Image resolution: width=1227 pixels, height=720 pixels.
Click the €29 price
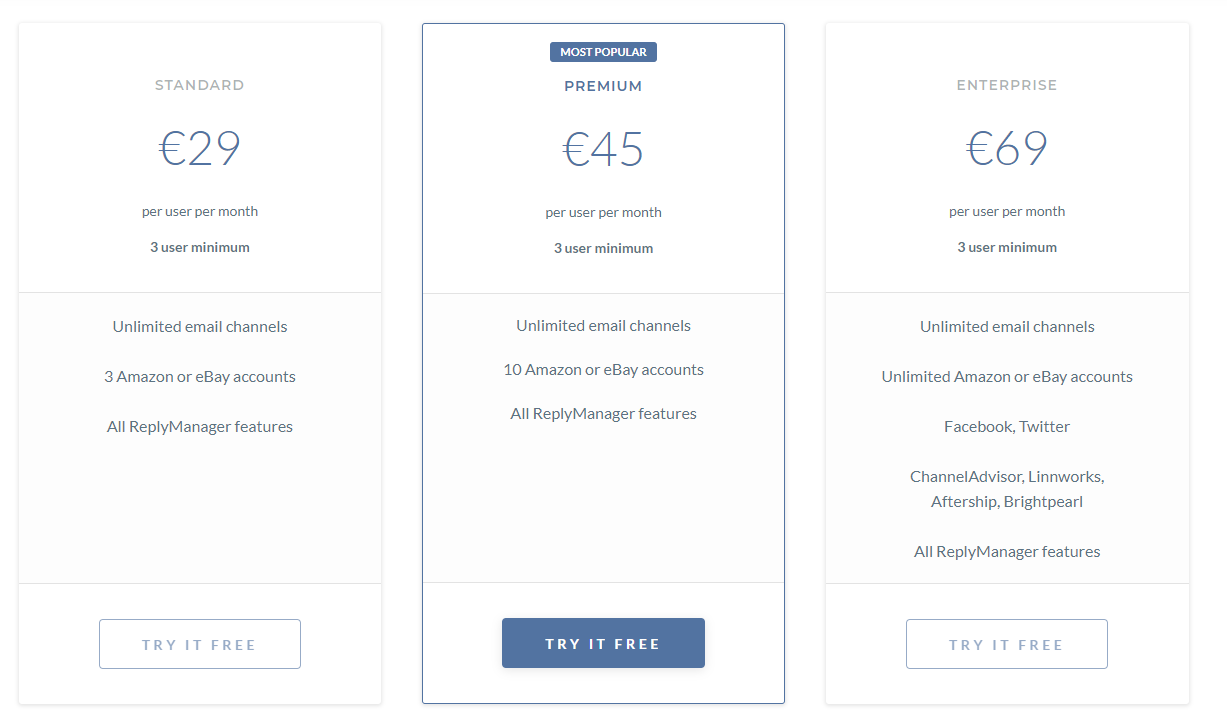200,149
